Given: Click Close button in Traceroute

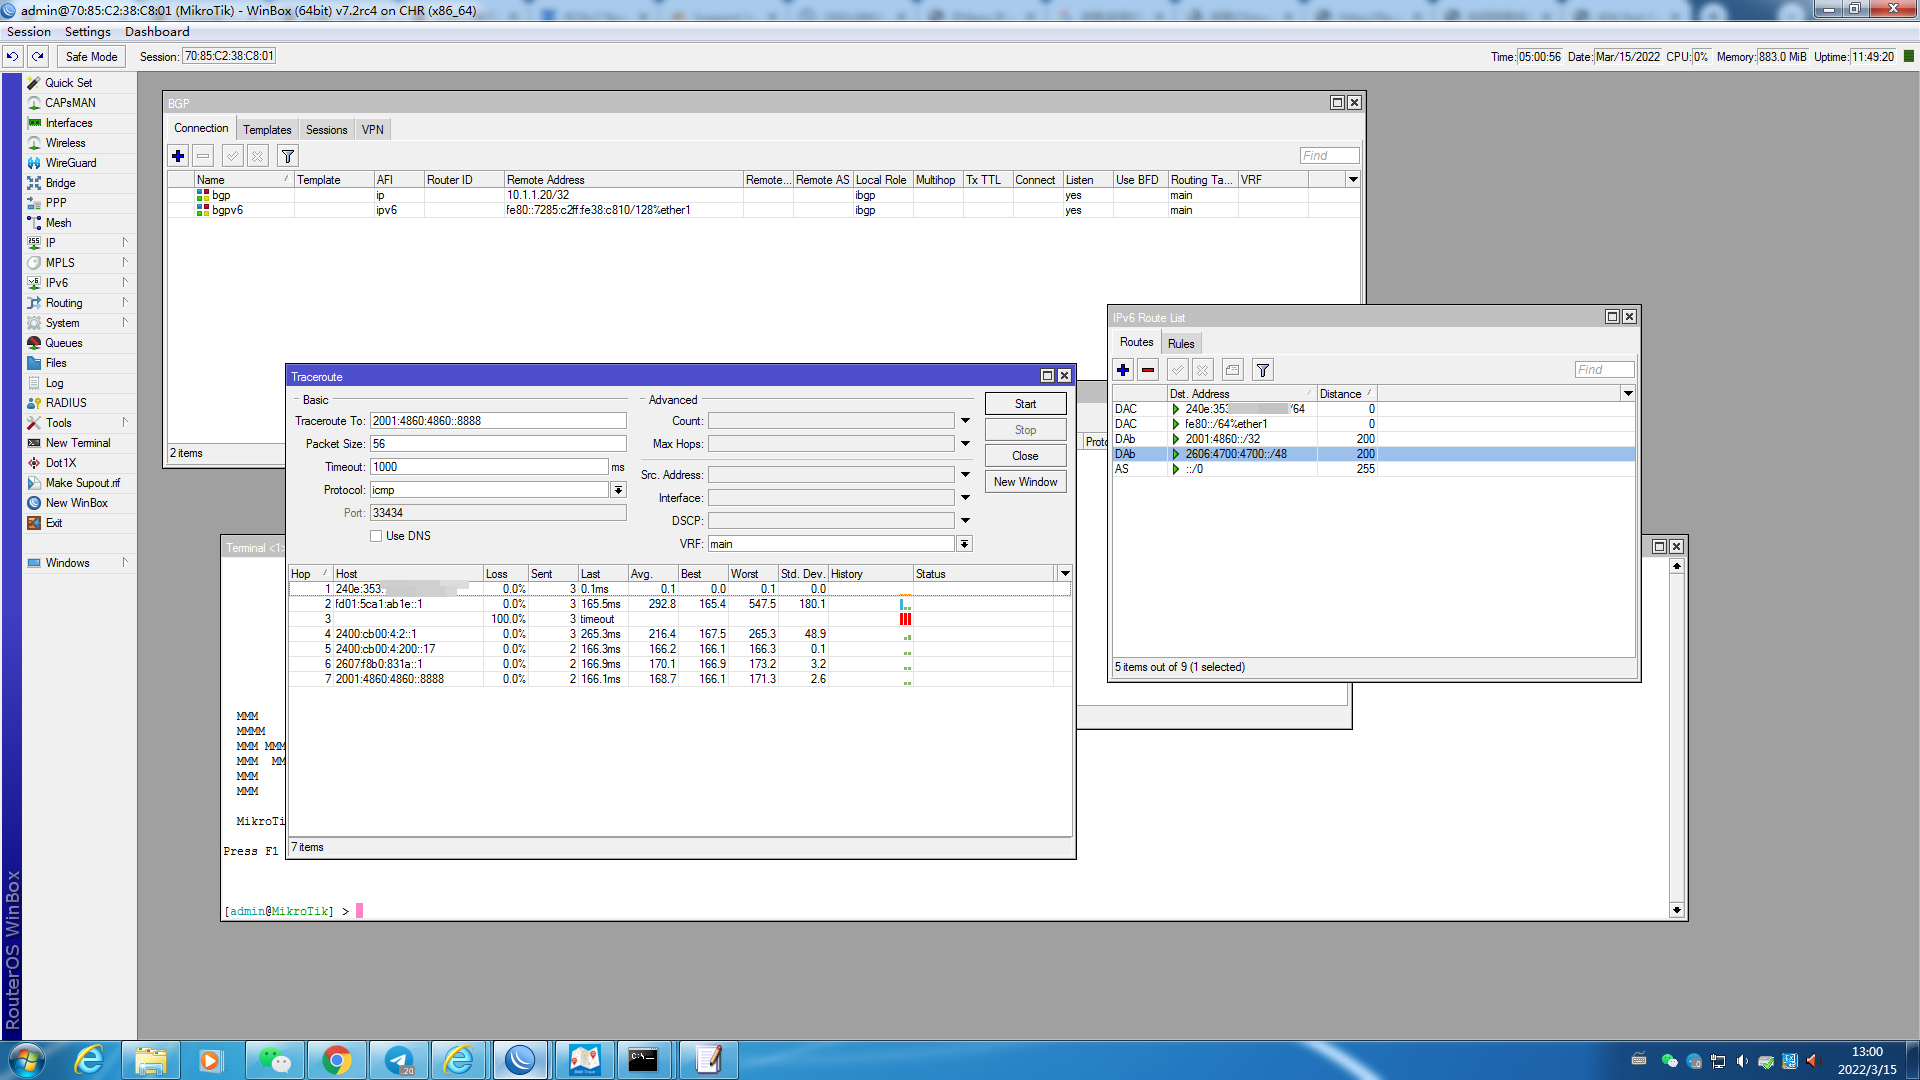Looking at the screenshot, I should point(1025,456).
